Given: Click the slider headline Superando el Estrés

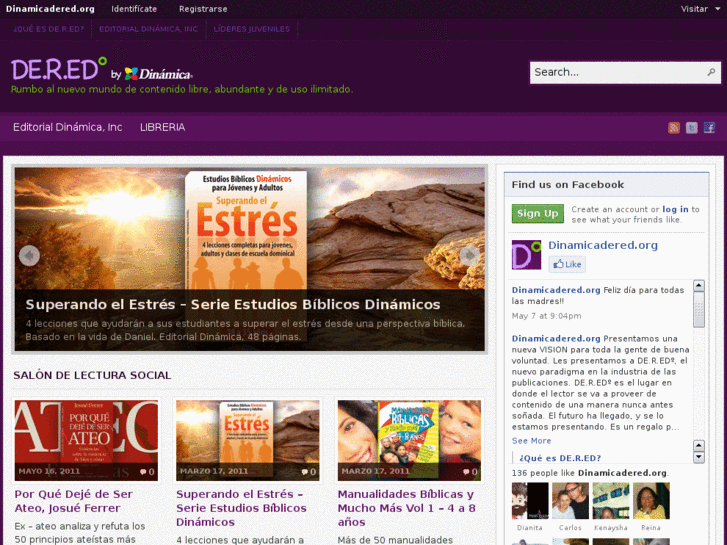Looking at the screenshot, I should pos(233,304).
